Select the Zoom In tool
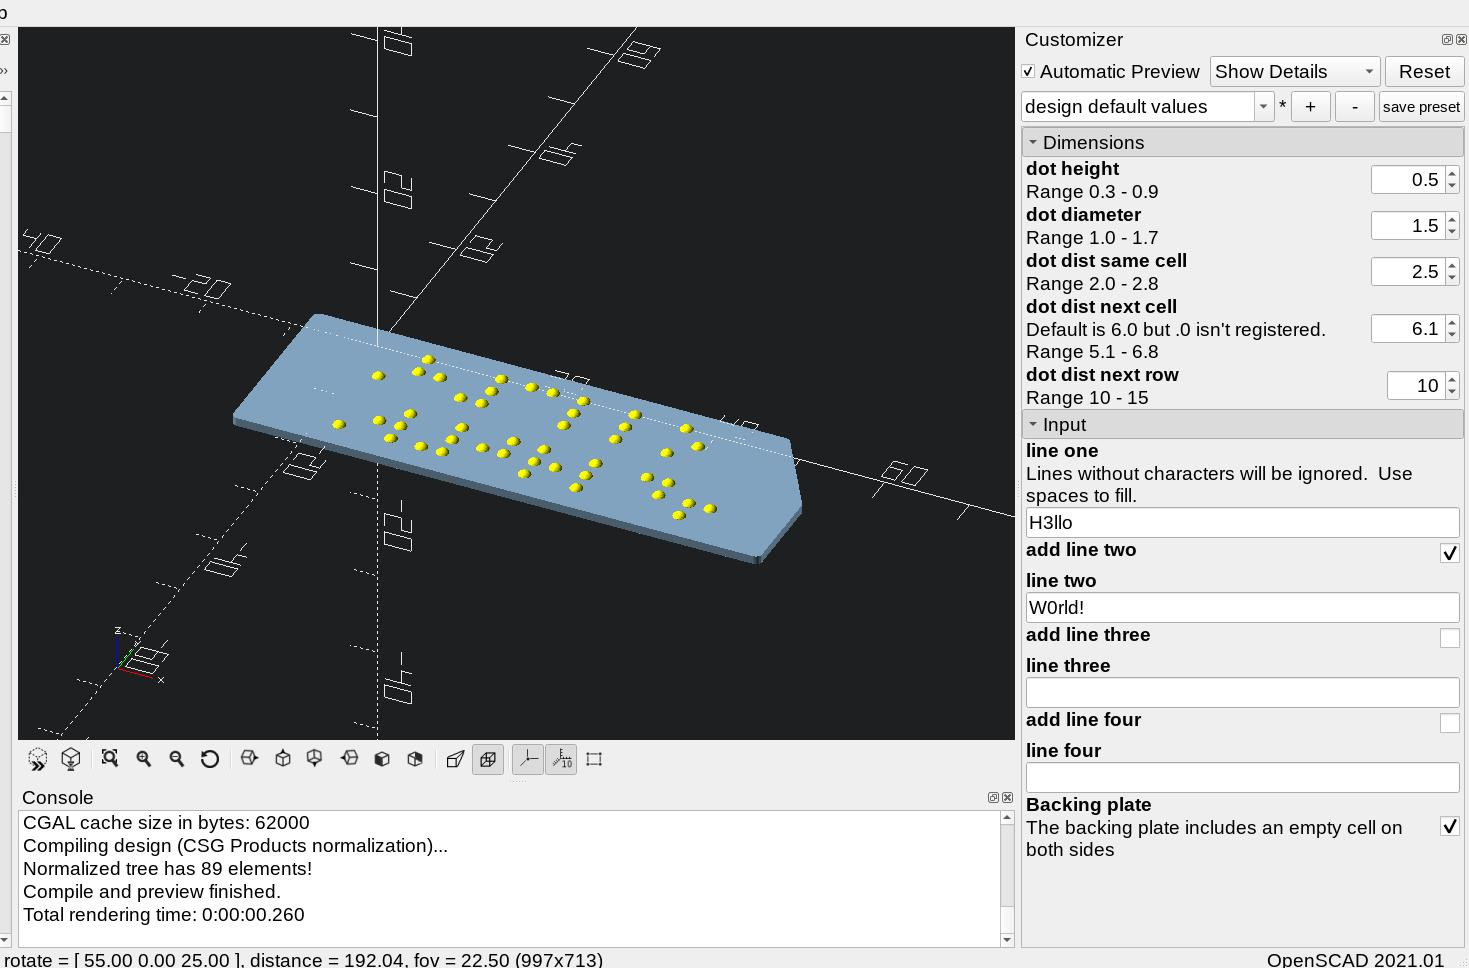Viewport: 1469px width, 968px height. [x=144, y=759]
